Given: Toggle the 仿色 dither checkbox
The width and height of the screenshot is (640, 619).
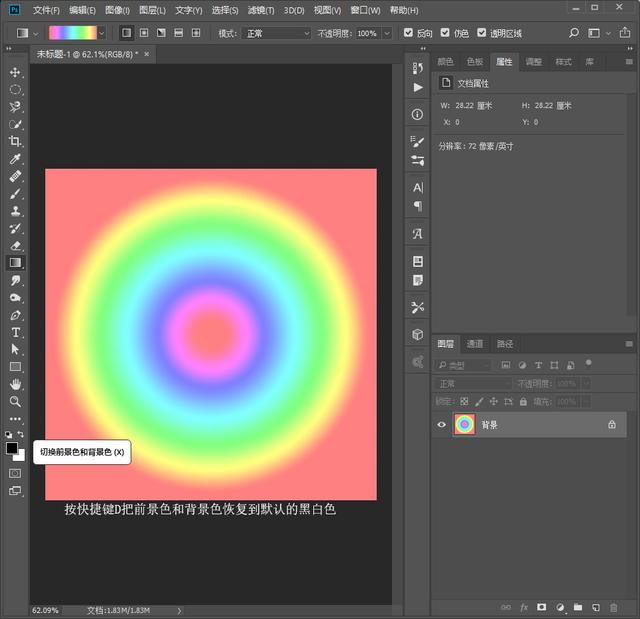Looking at the screenshot, I should [445, 33].
